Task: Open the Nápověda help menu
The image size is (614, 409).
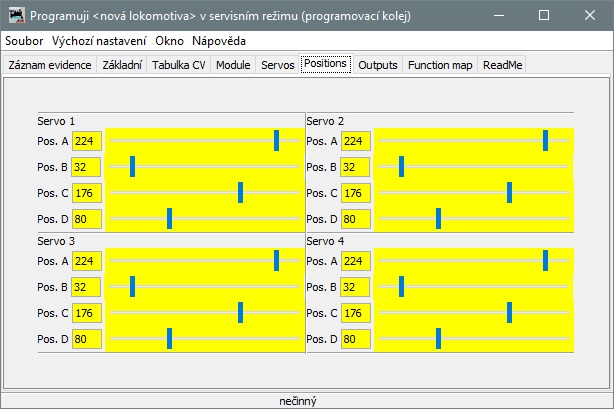Action: coord(219,41)
